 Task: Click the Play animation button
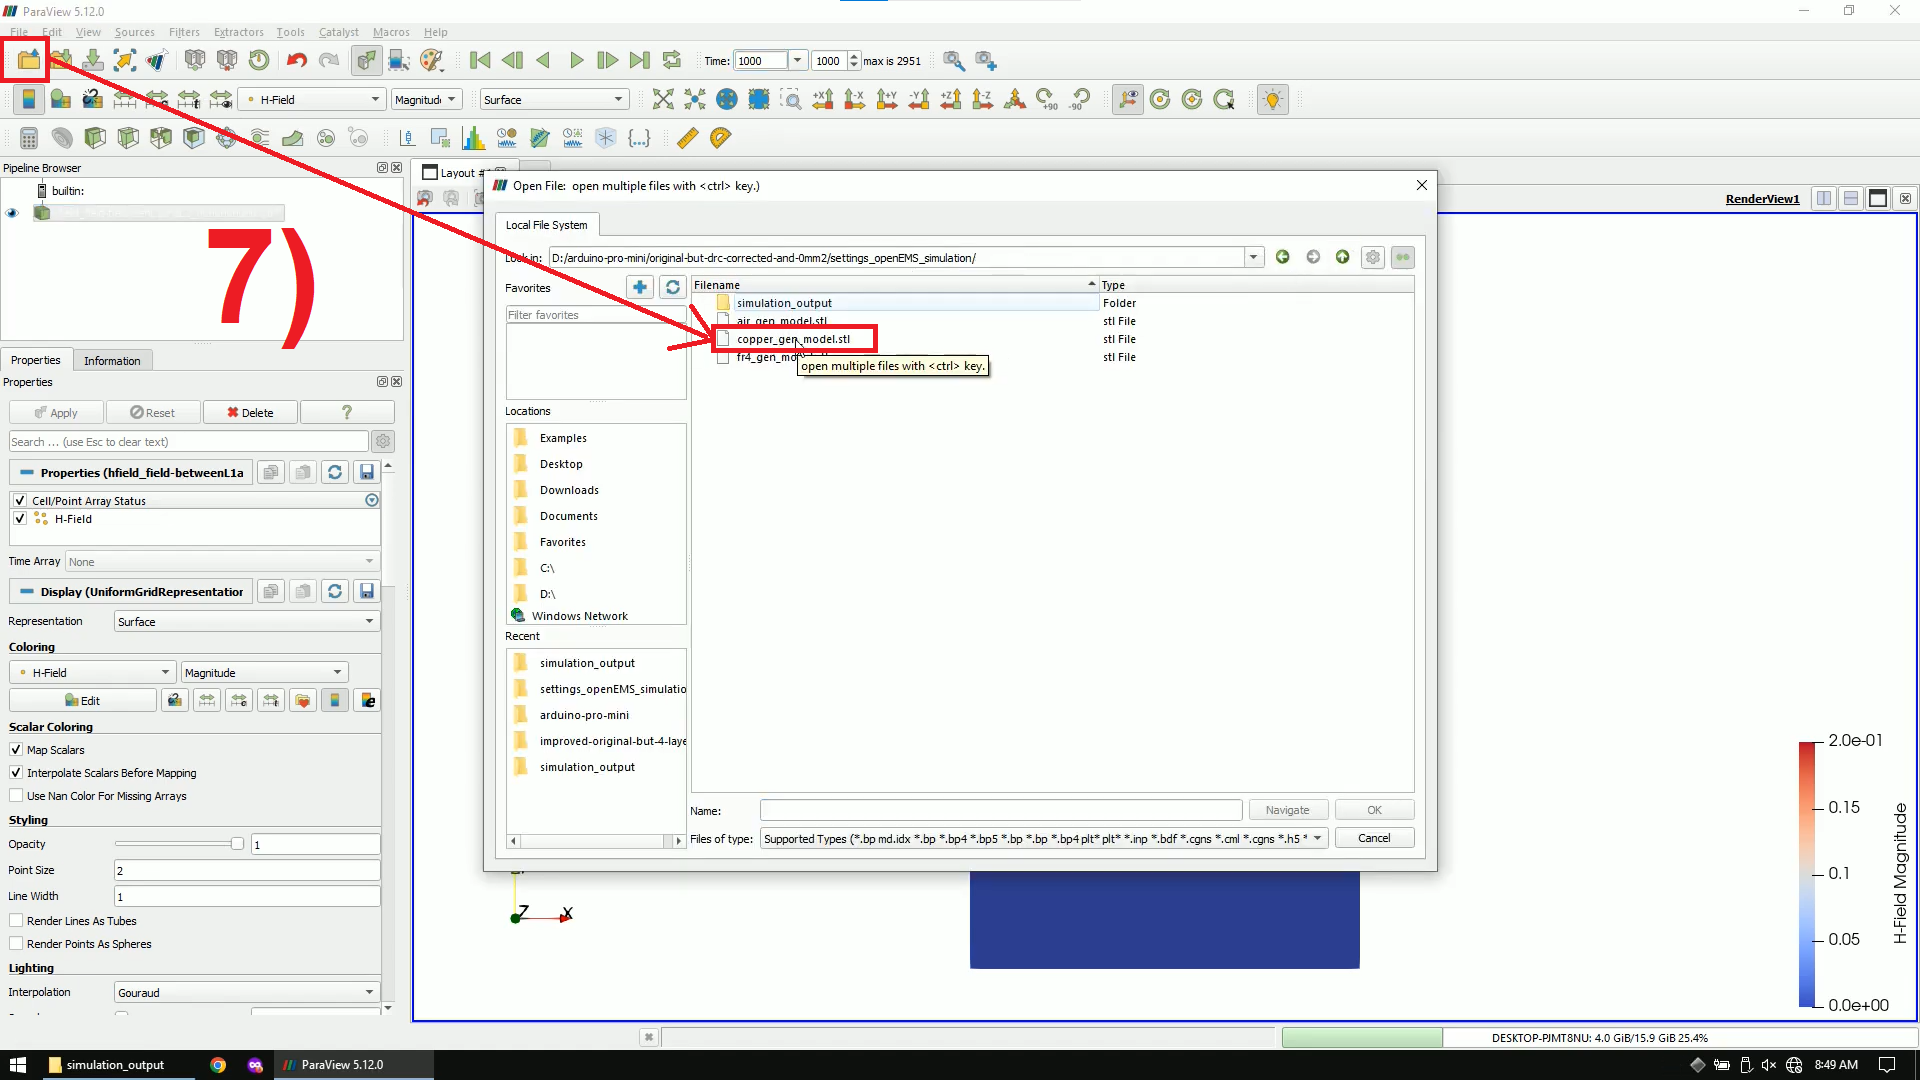[x=575, y=61]
